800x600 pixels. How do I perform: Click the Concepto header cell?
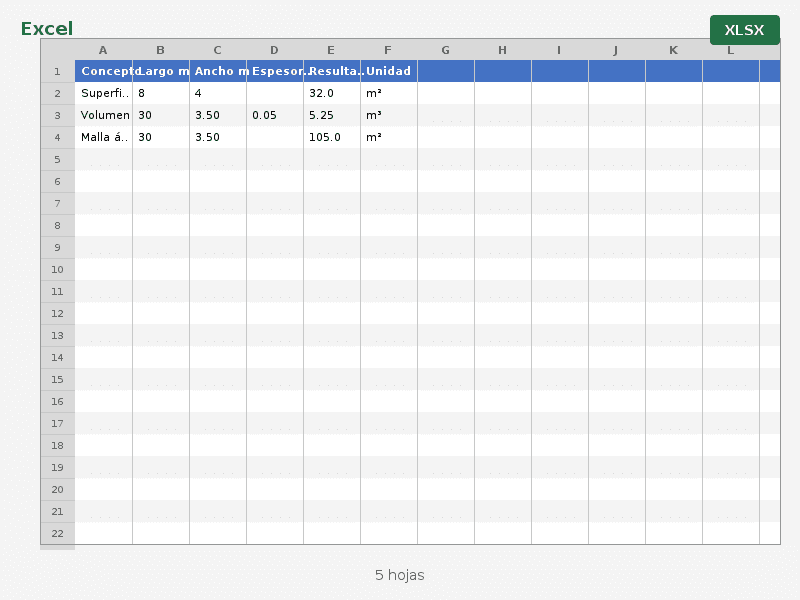click(x=104, y=71)
